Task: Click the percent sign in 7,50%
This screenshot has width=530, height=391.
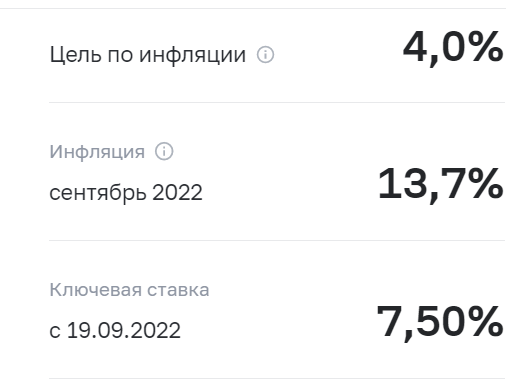Action: click(486, 321)
